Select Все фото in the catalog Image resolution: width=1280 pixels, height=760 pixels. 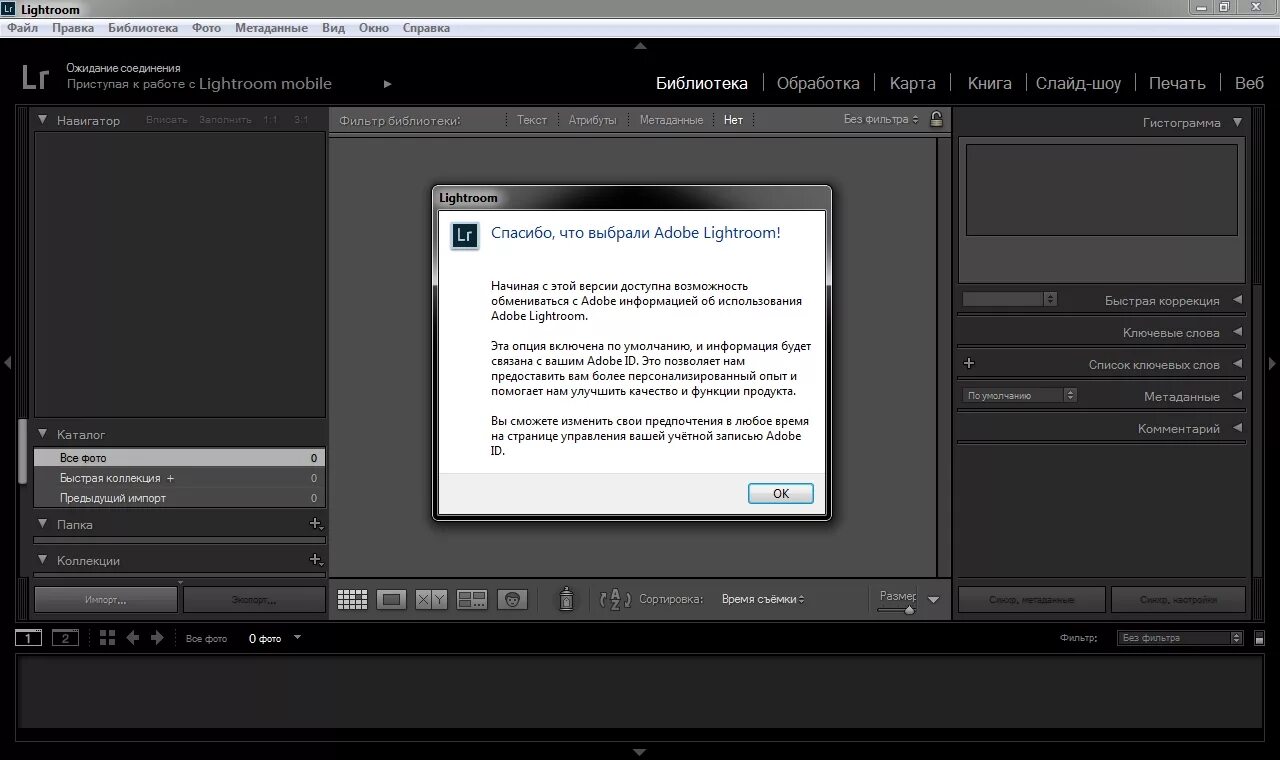(x=179, y=458)
